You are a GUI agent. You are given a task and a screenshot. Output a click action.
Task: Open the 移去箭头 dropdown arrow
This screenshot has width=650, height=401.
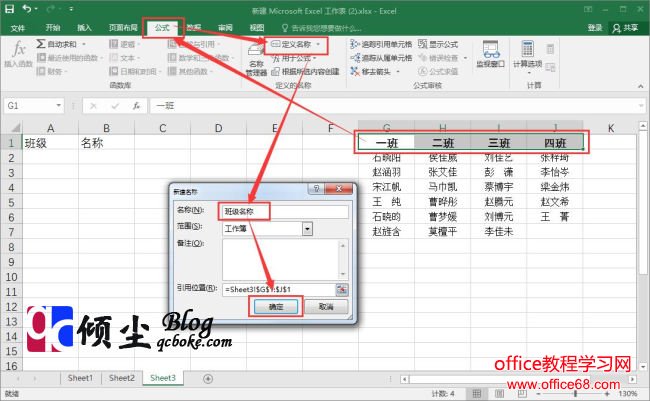[x=398, y=72]
